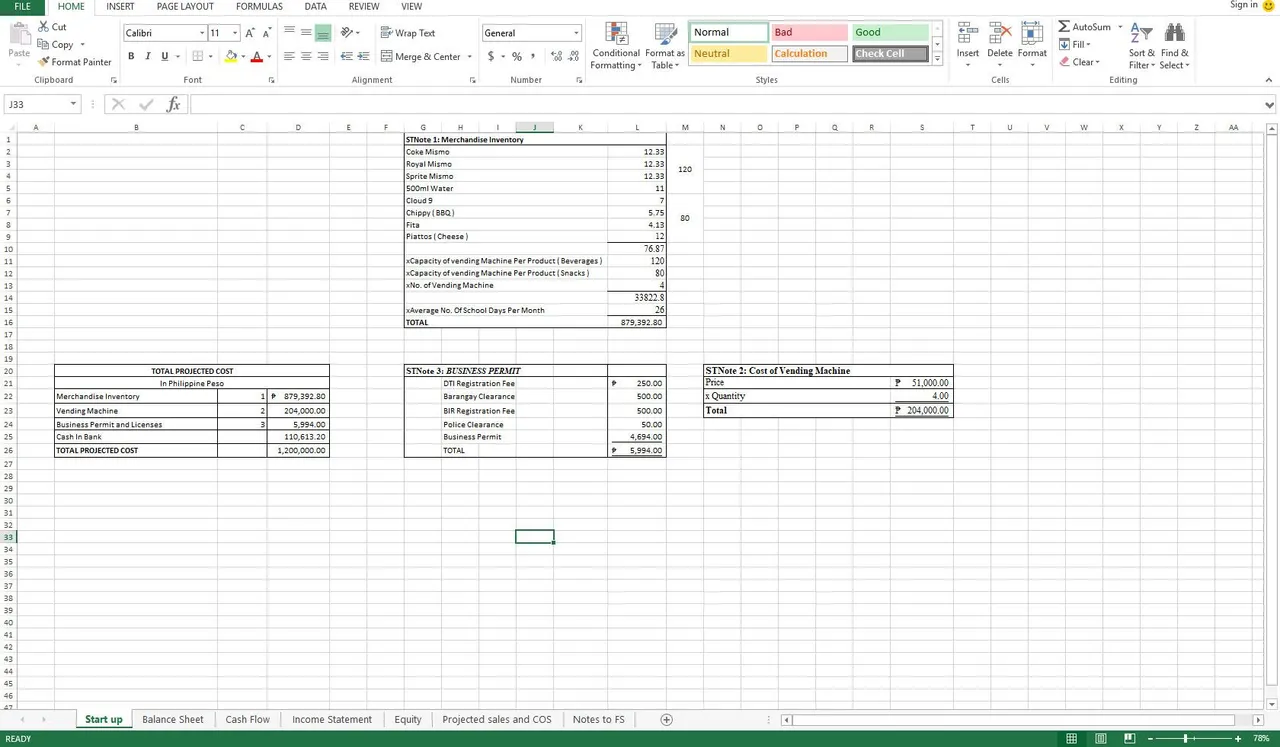Switch to the INSERT ribbon tab
The width and height of the screenshot is (1280, 747).
tap(120, 6)
